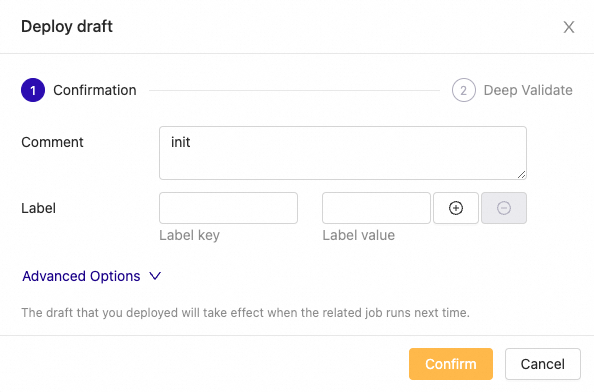Click the Label field label
594x392 pixels.
tap(39, 208)
